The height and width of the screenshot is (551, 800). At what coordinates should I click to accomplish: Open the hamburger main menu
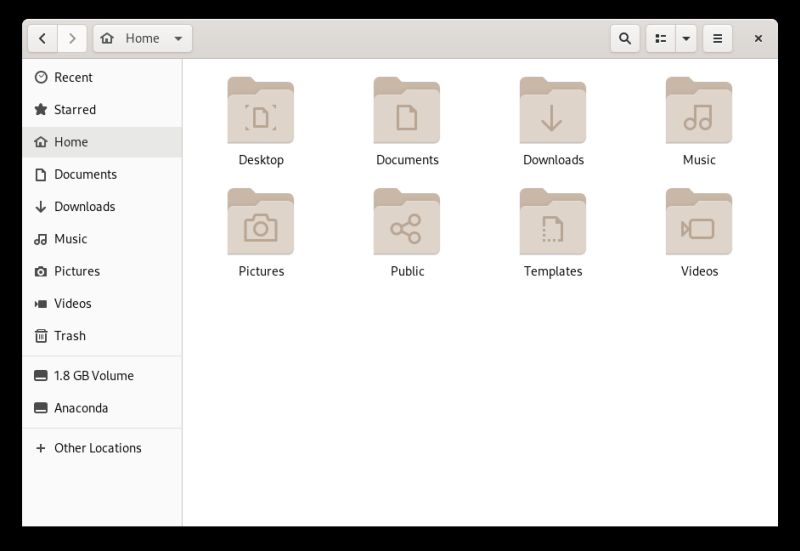[717, 38]
